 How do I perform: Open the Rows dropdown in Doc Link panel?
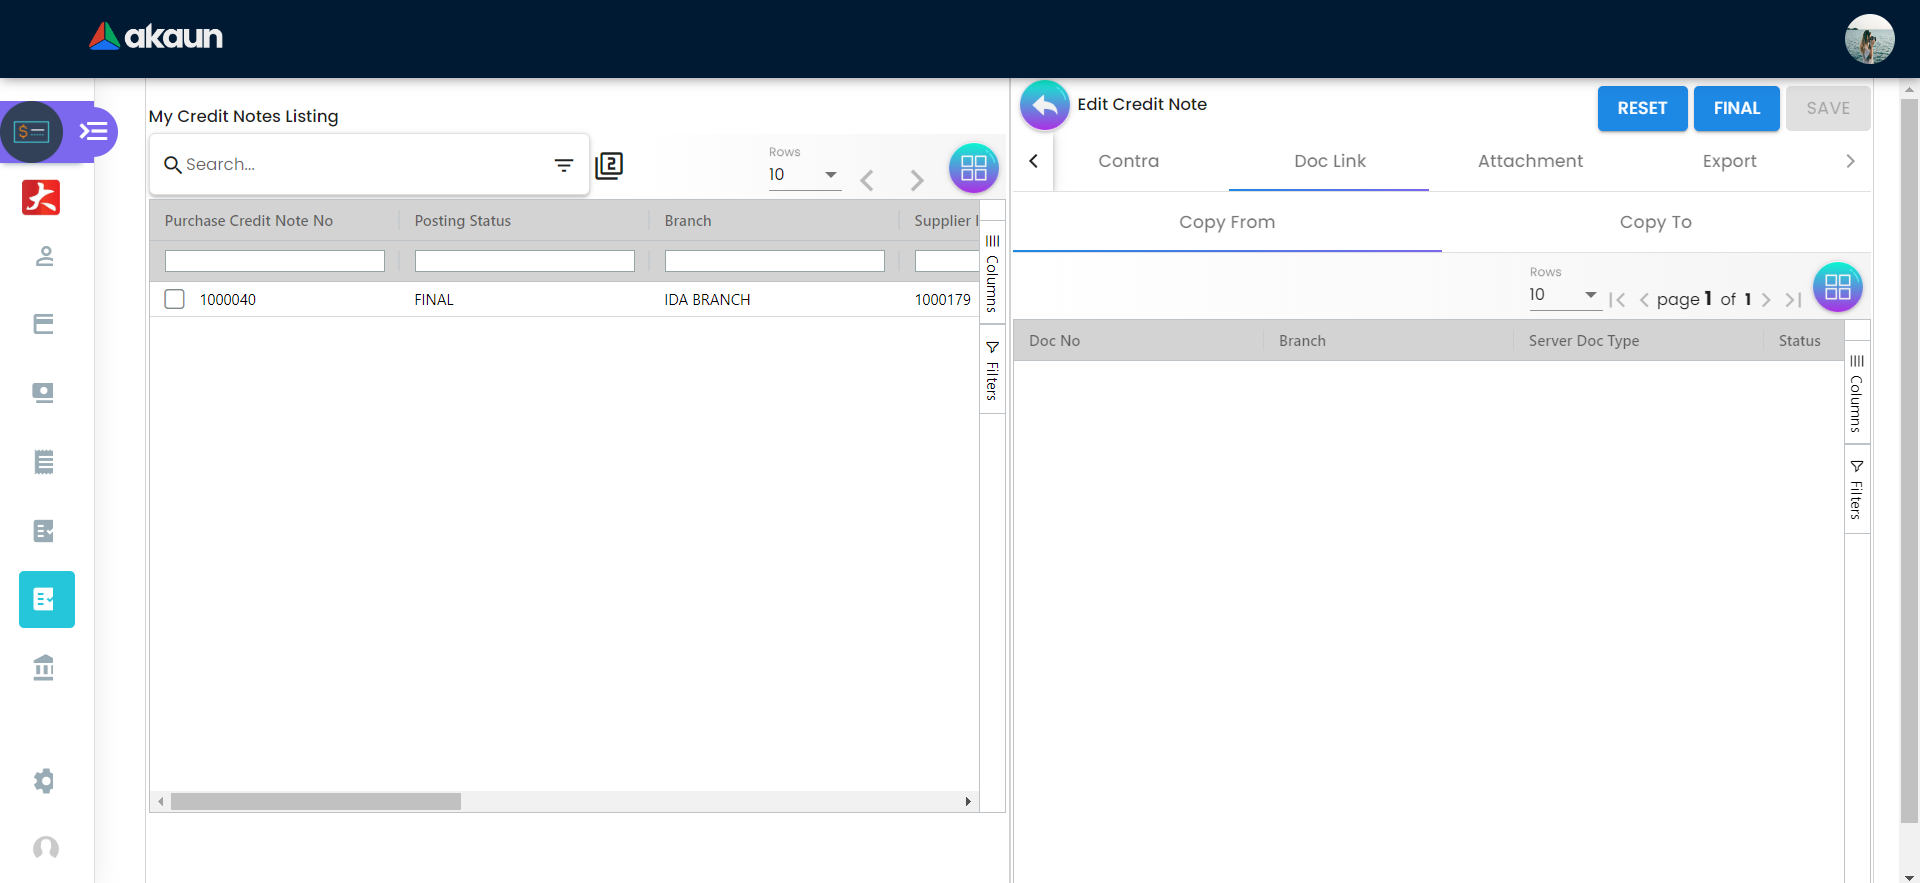[x=1563, y=295]
